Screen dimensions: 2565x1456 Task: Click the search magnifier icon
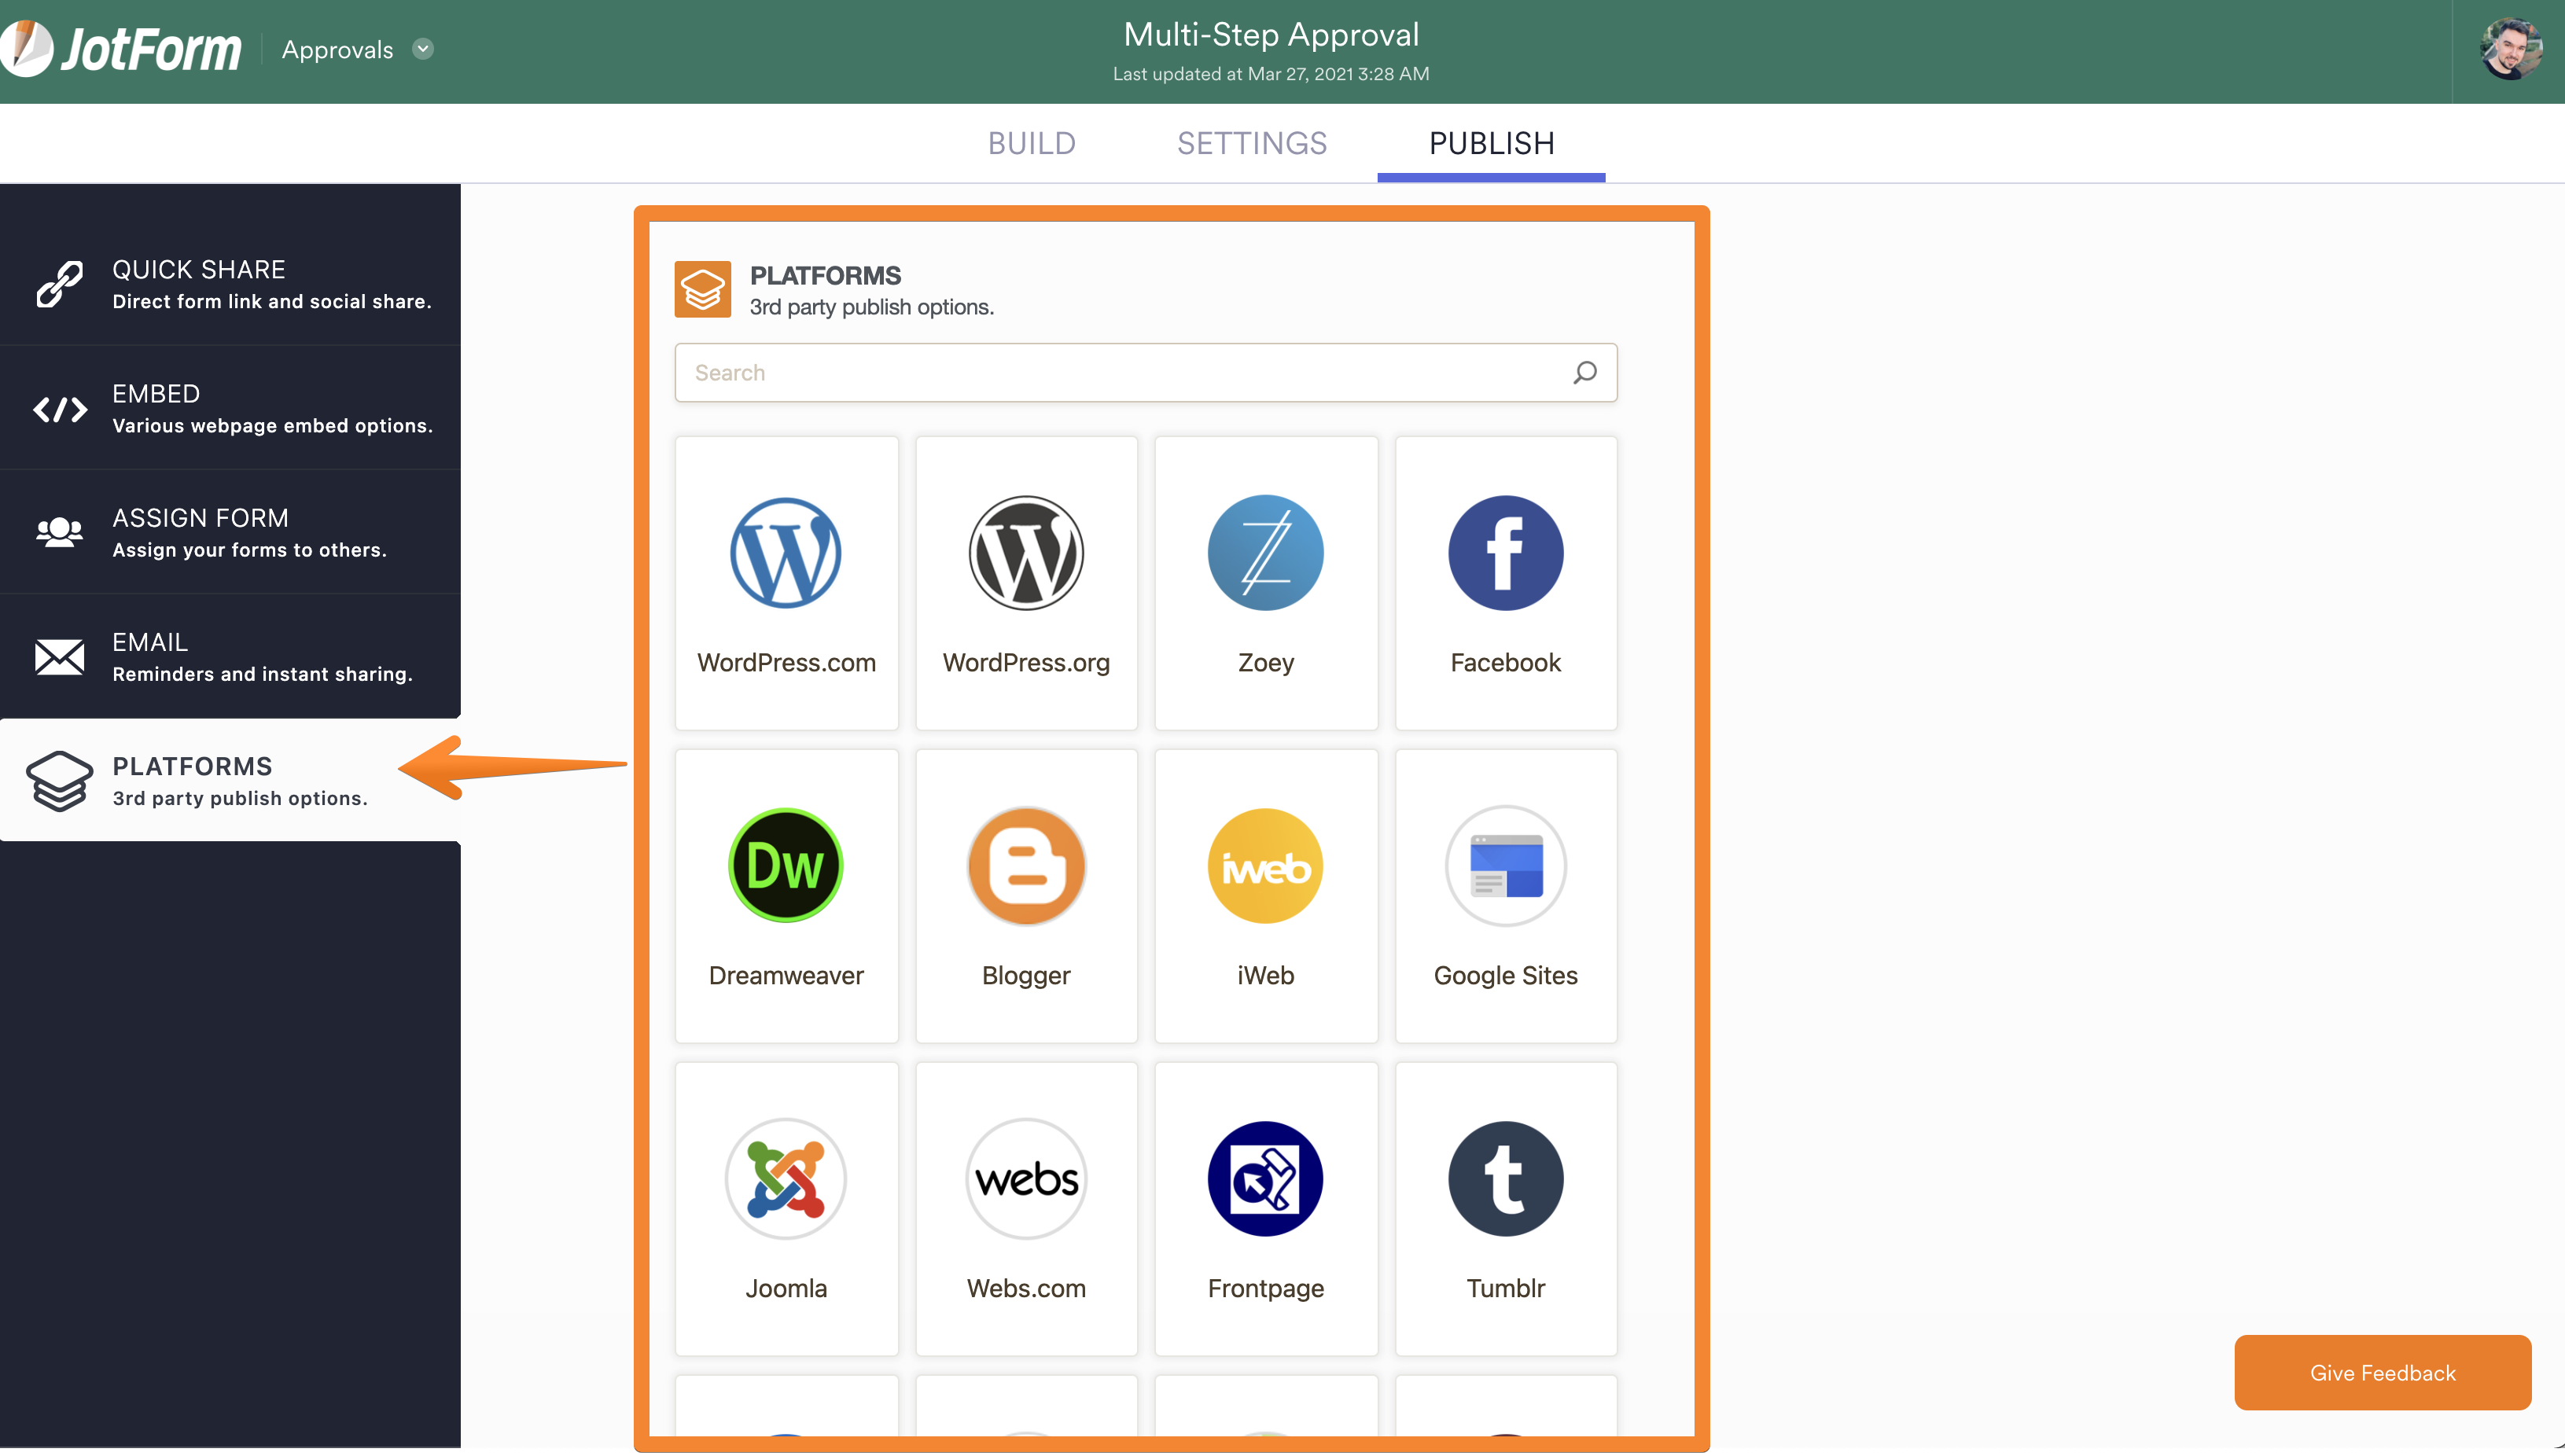pos(1584,372)
